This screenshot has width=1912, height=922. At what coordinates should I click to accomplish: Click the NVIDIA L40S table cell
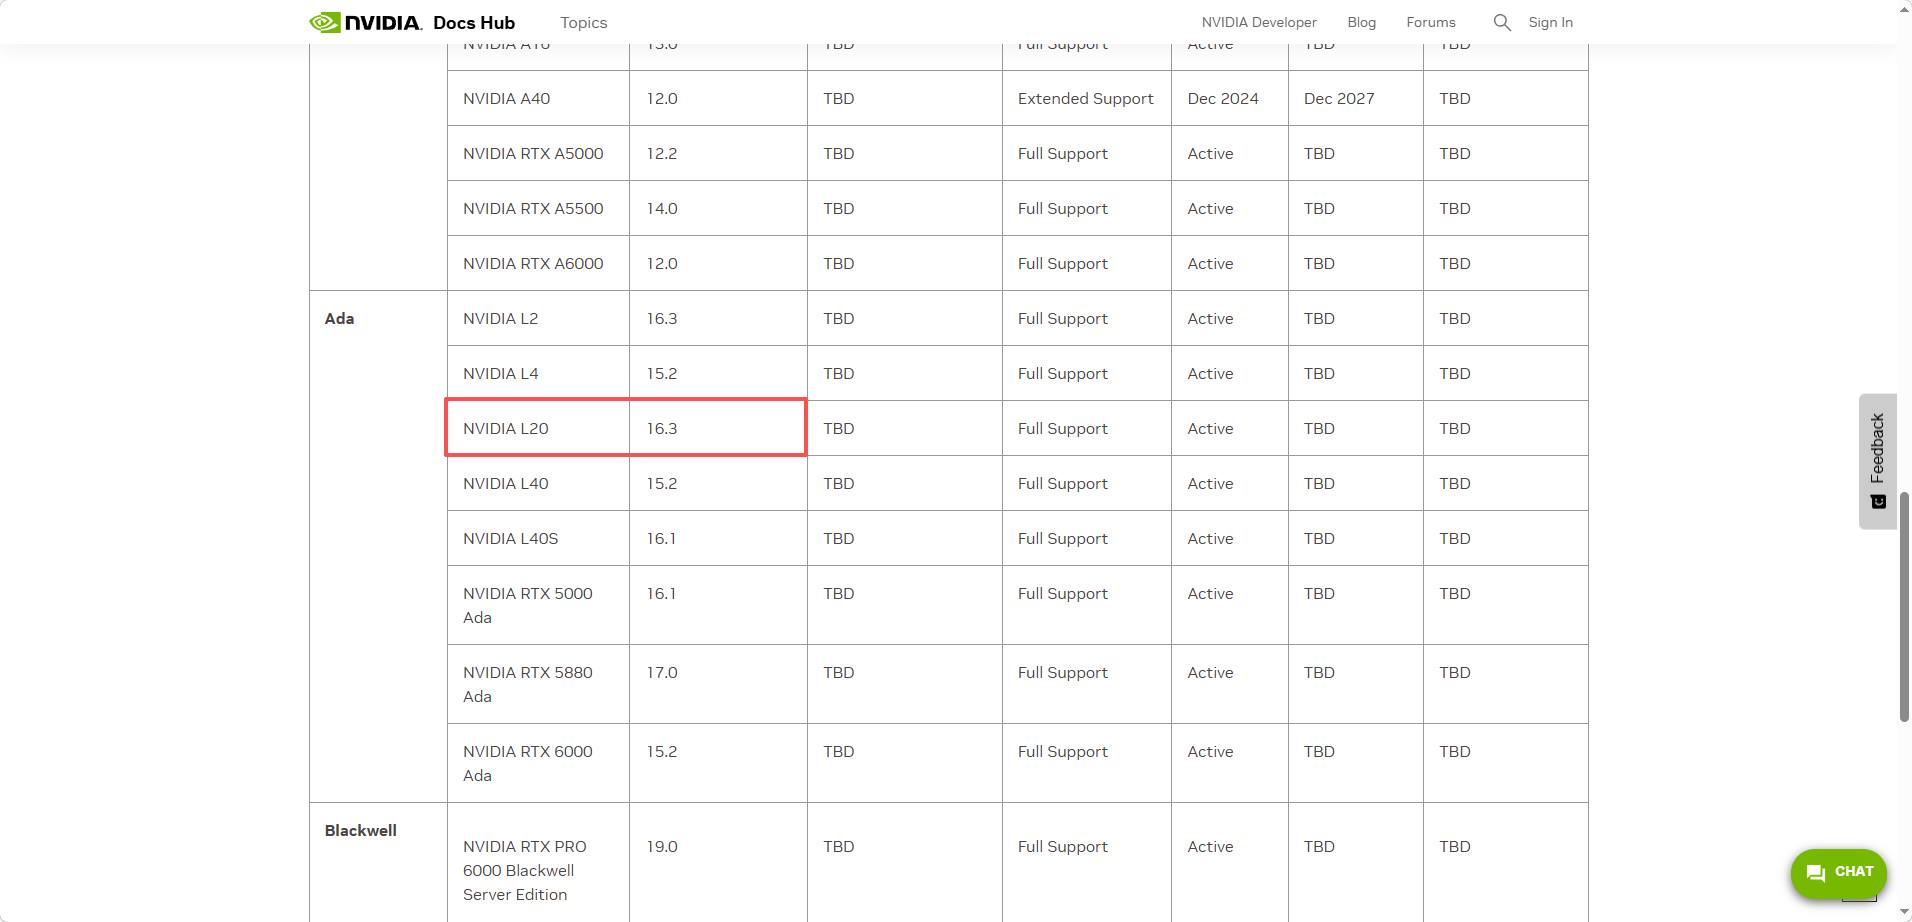click(510, 538)
